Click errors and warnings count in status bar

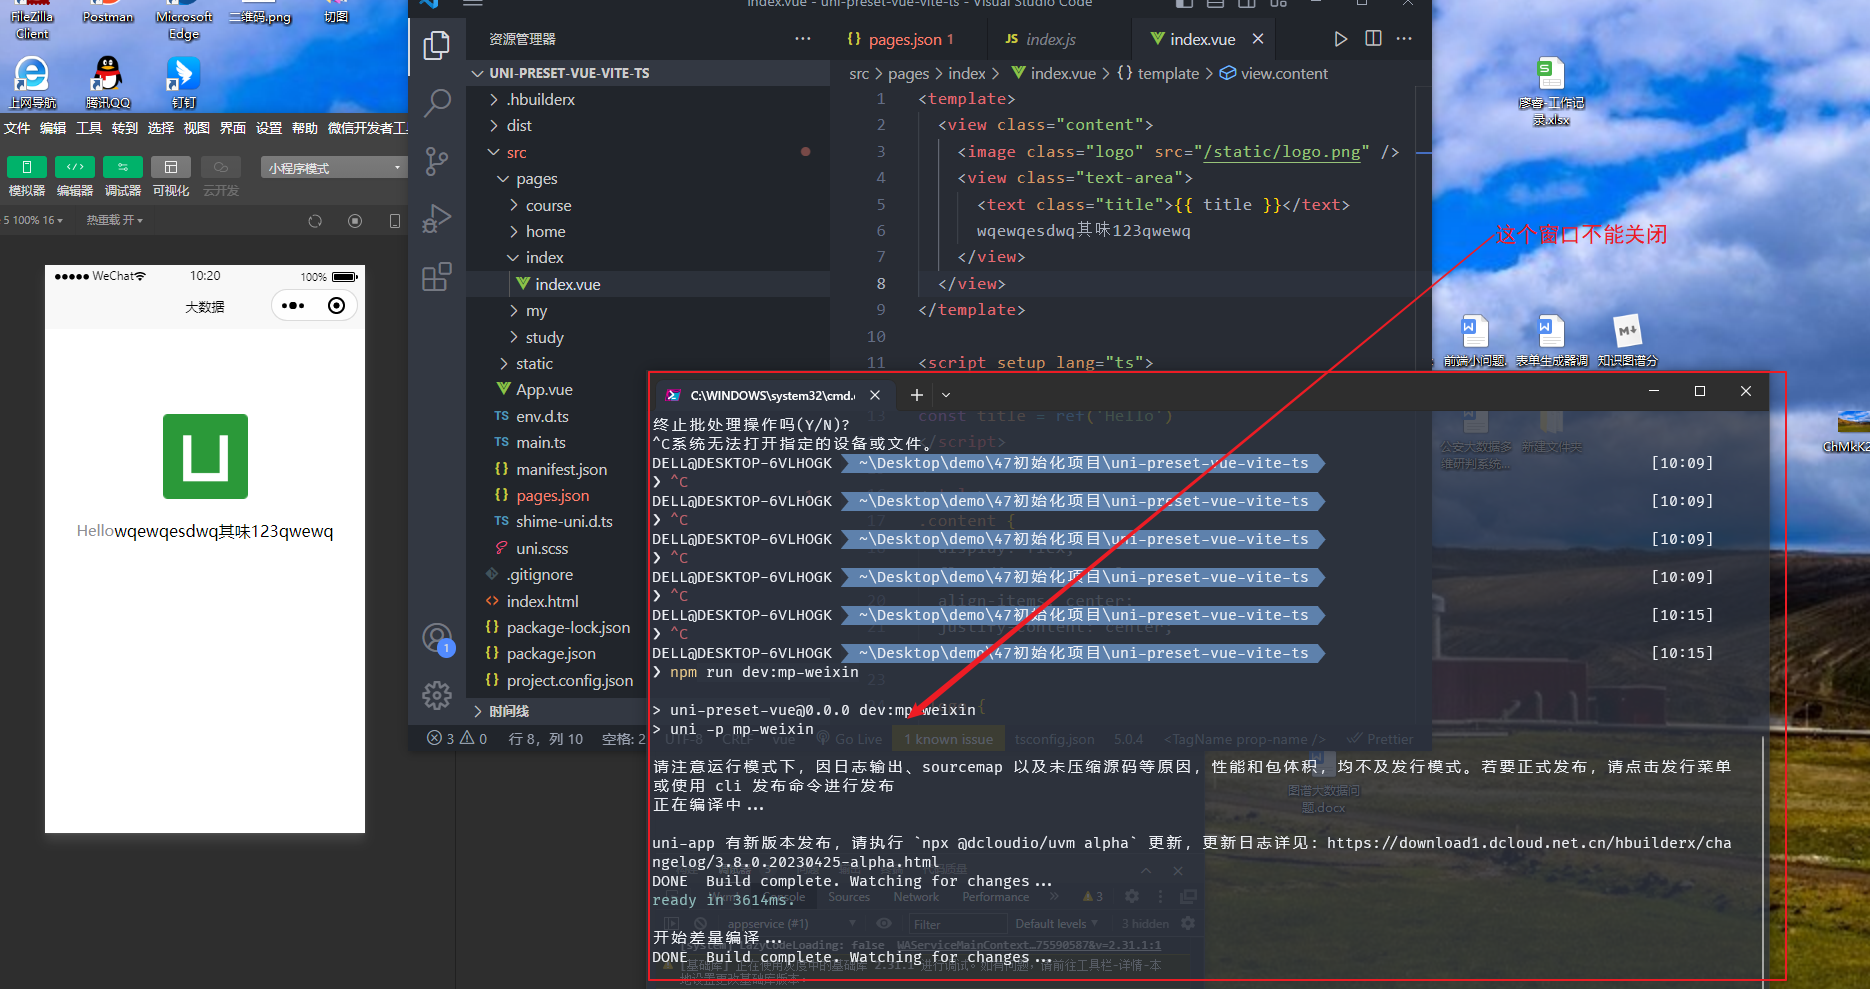(457, 738)
